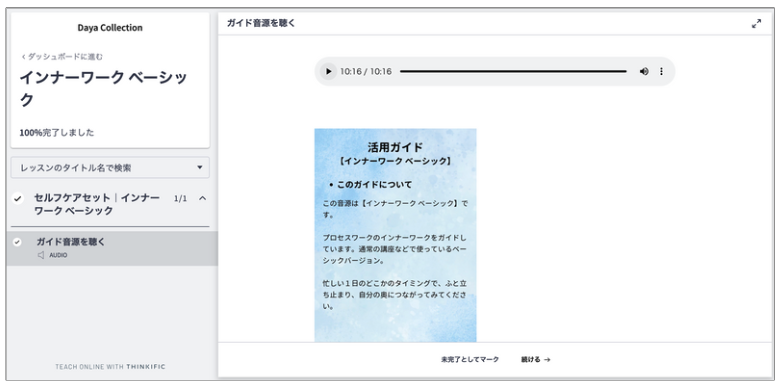Click the 10:16 / 10:16 time display
The width and height of the screenshot is (780, 387).
[366, 72]
